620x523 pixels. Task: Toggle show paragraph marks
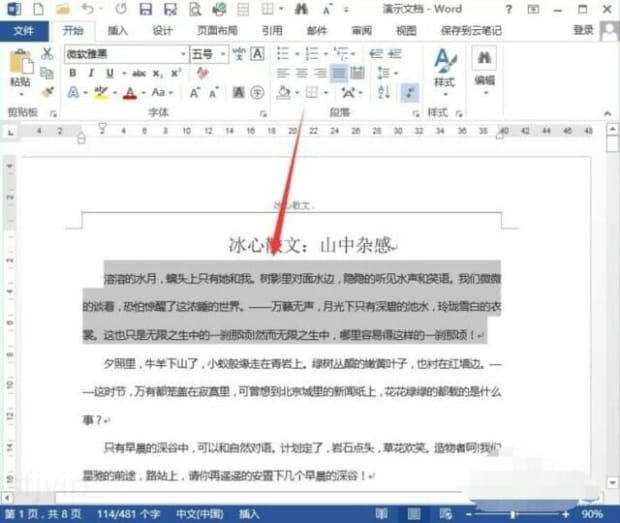(x=410, y=93)
